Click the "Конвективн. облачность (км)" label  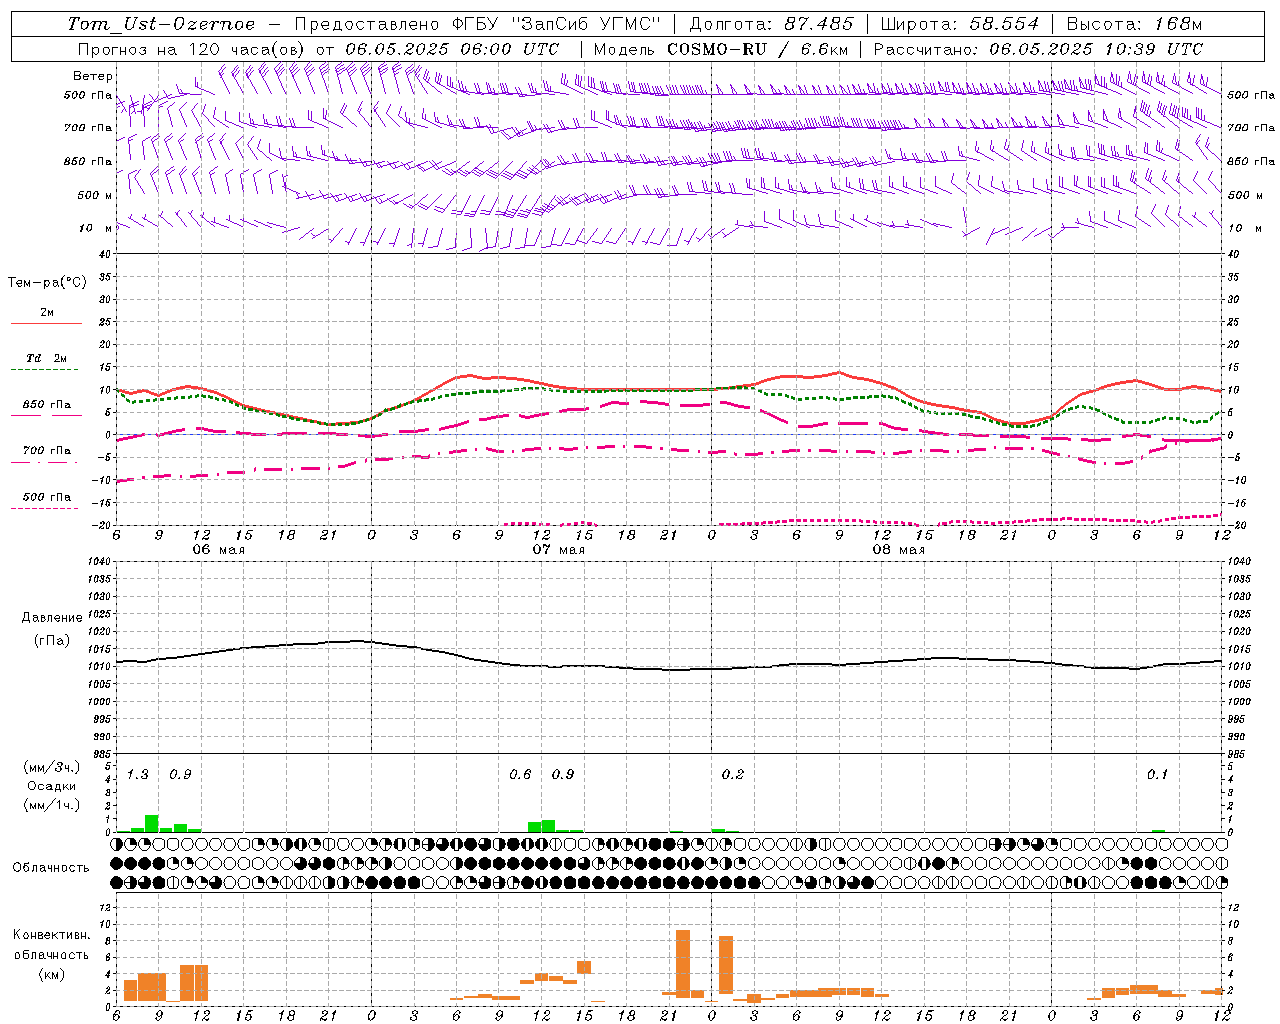click(51, 954)
